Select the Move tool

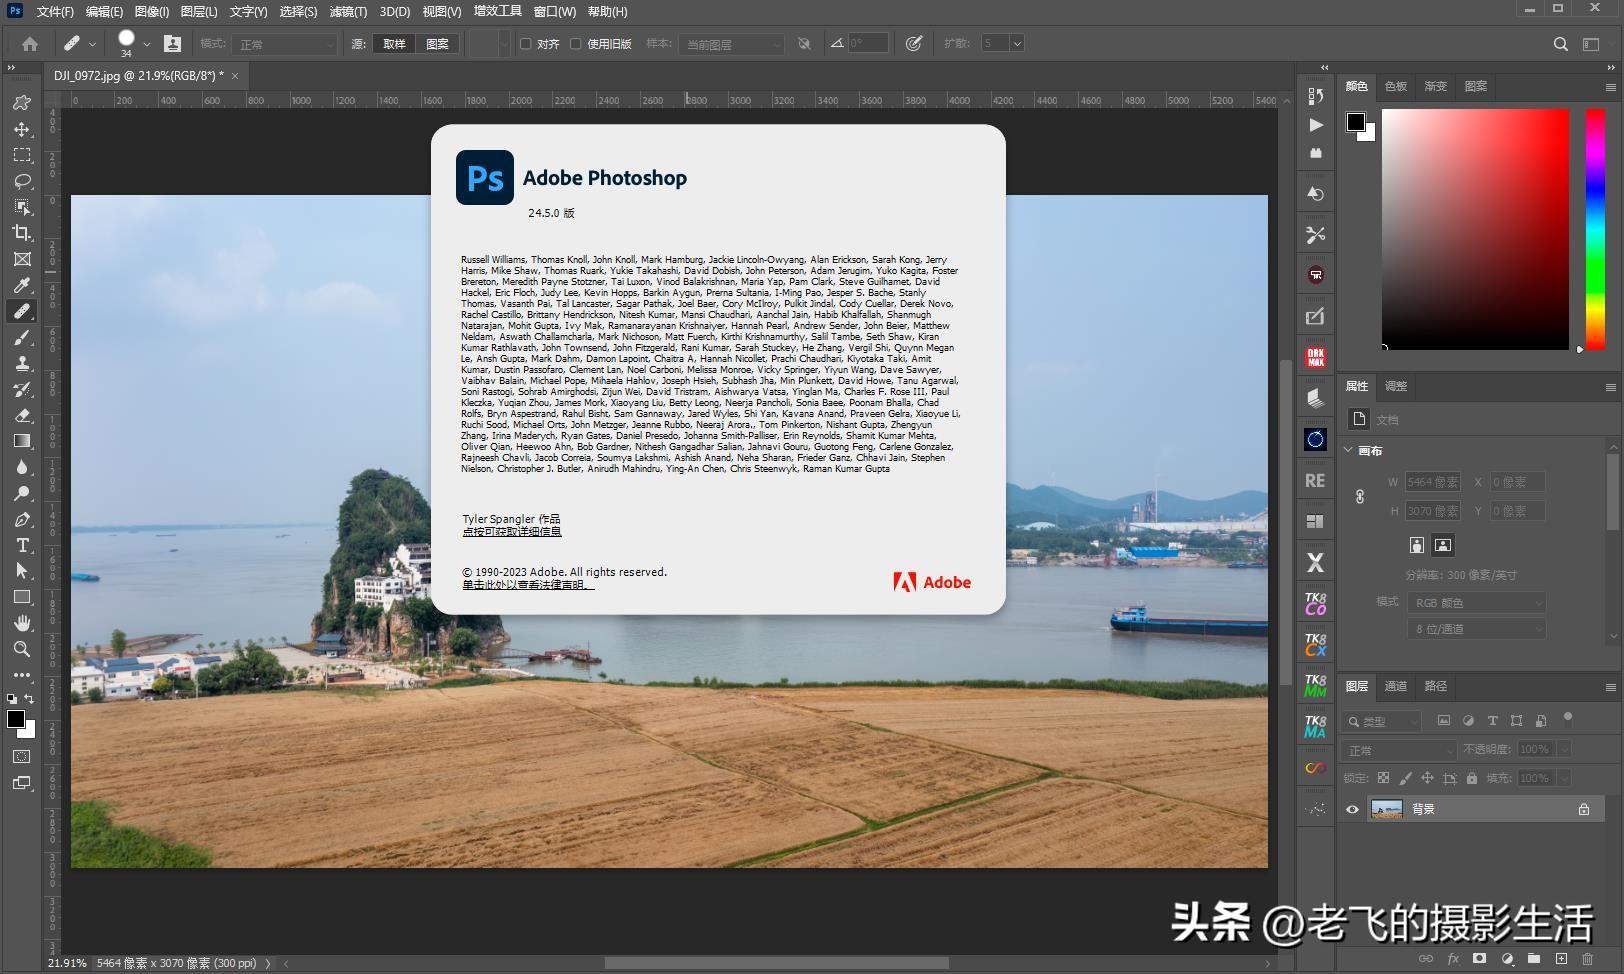click(22, 129)
